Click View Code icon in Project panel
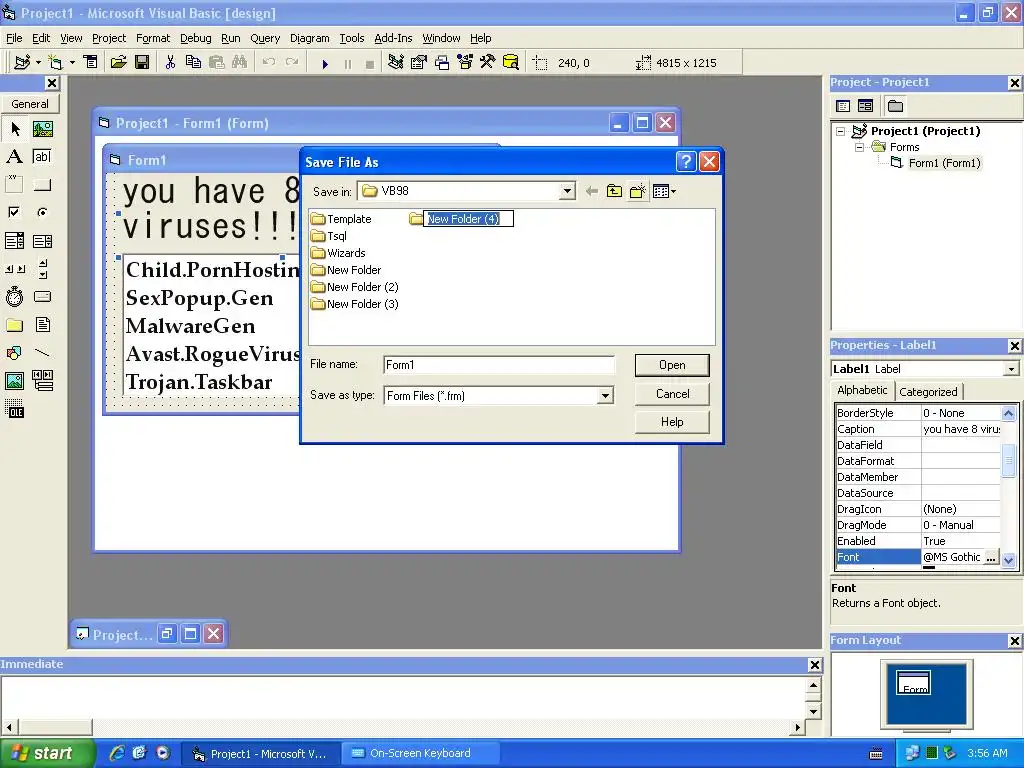Viewport: 1024px width, 768px height. tap(843, 106)
